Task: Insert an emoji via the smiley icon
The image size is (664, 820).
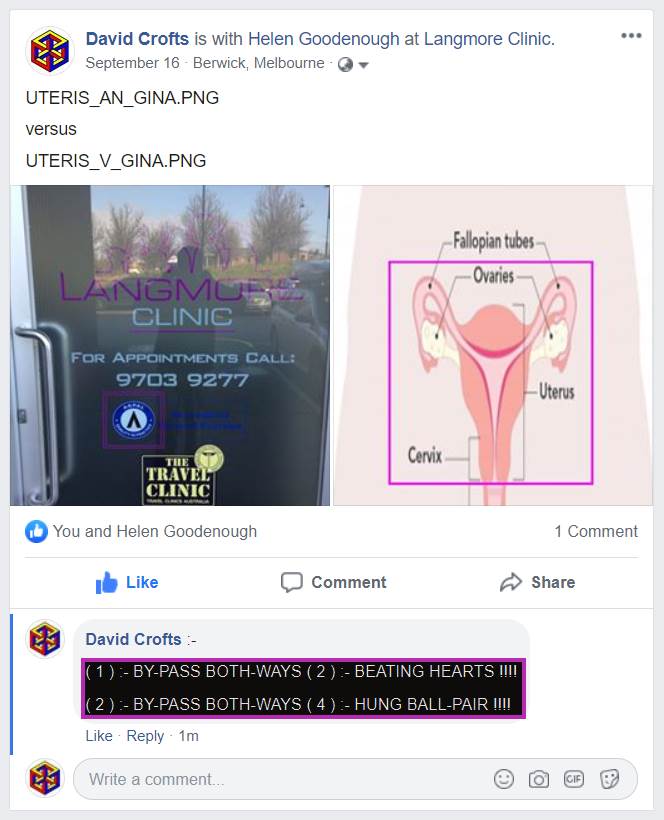Action: (504, 779)
